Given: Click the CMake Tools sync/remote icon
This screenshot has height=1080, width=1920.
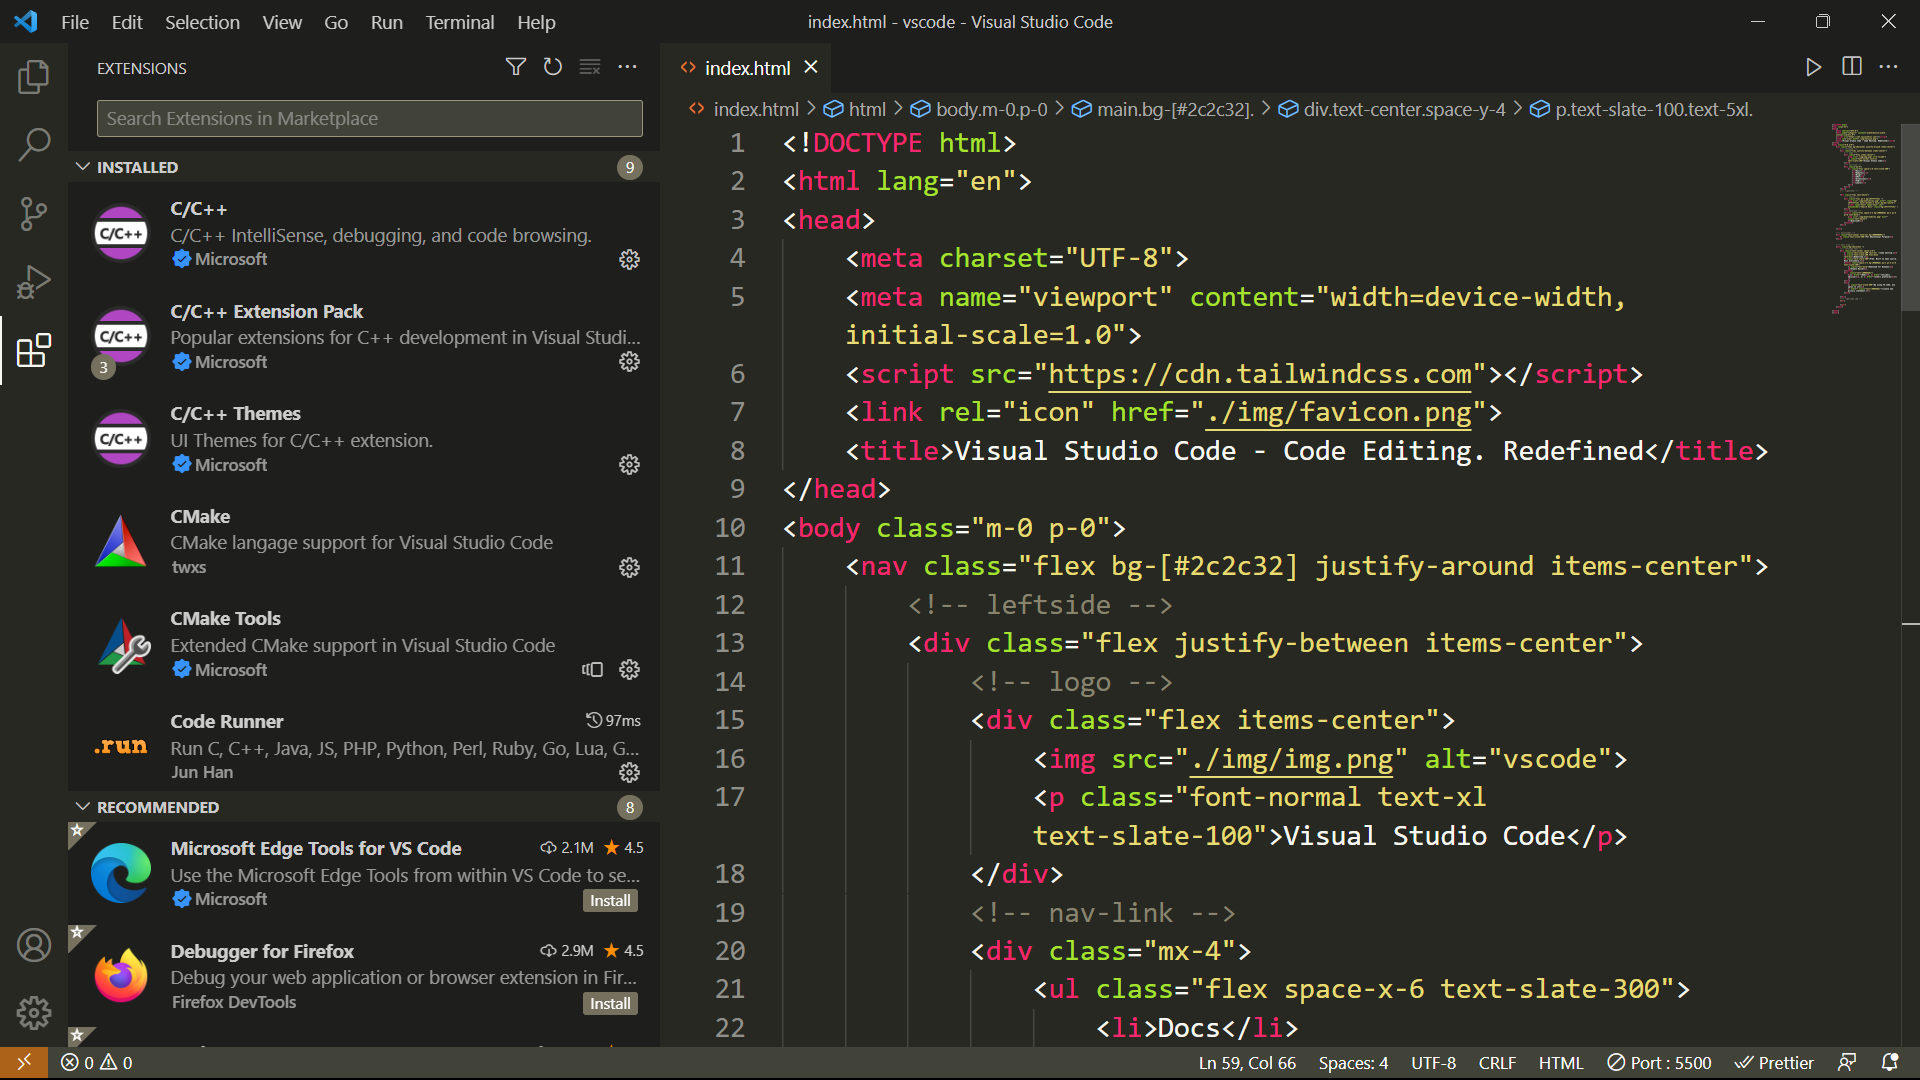Looking at the screenshot, I should [593, 670].
